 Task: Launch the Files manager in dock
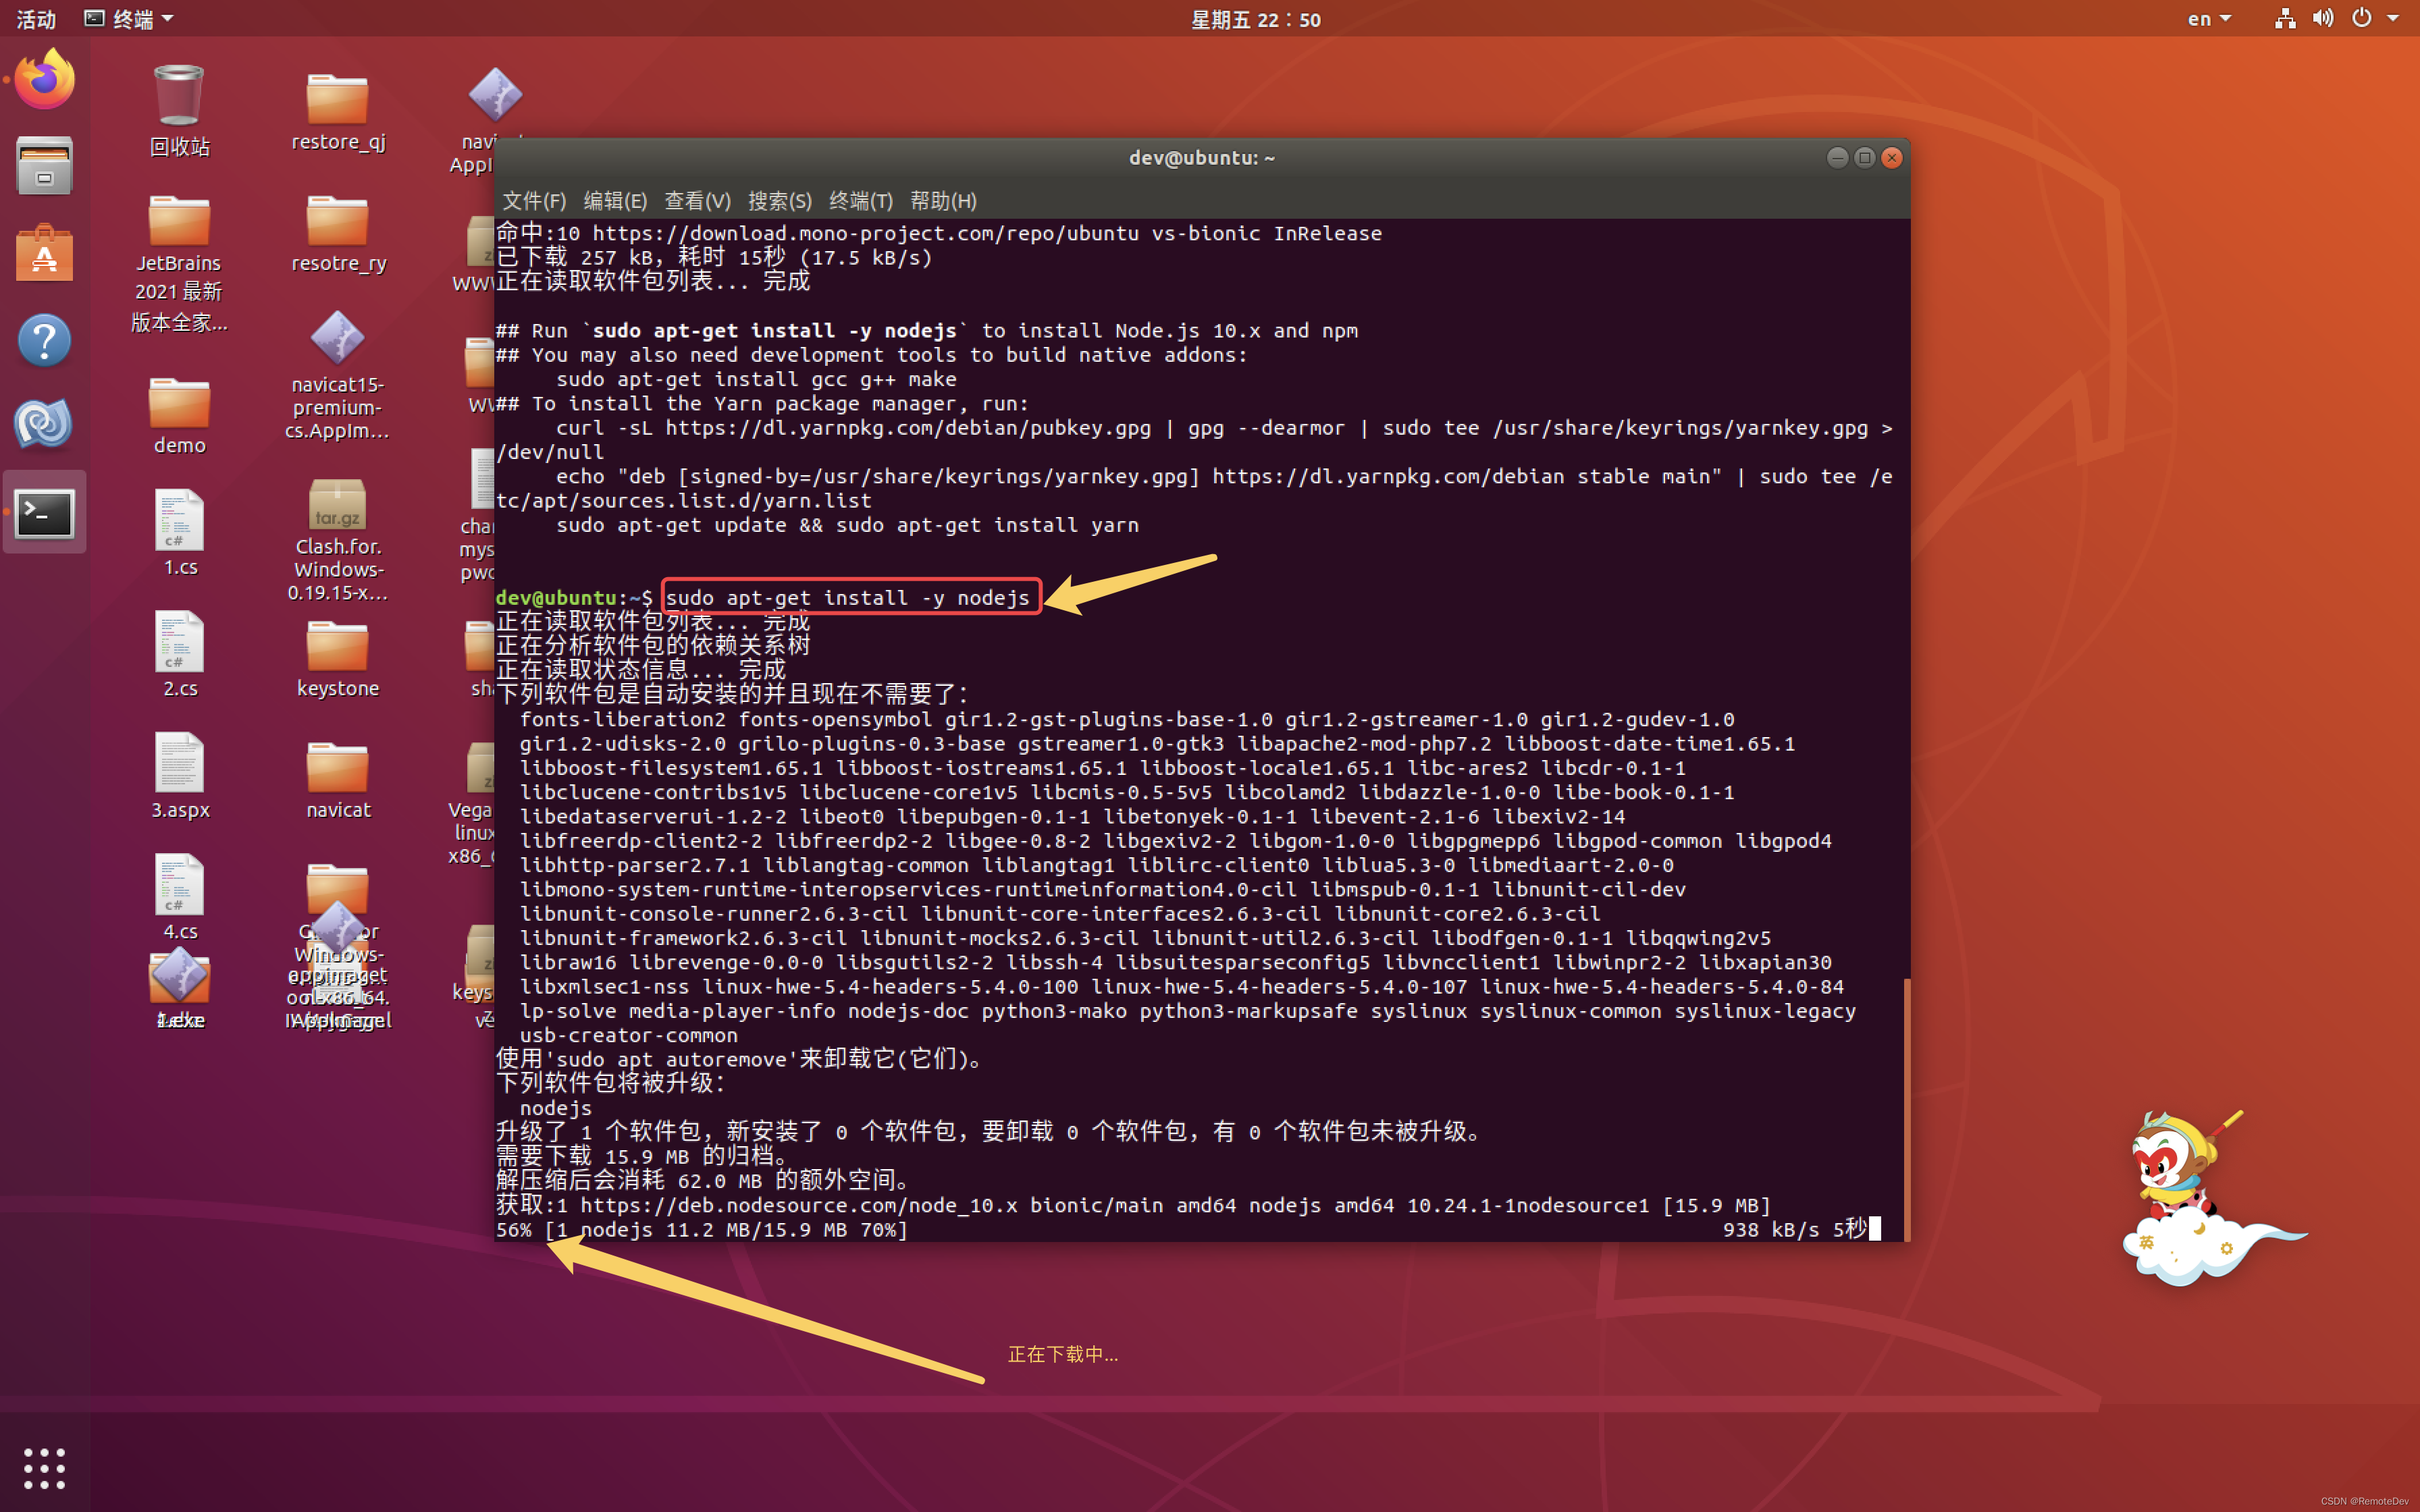coord(44,166)
